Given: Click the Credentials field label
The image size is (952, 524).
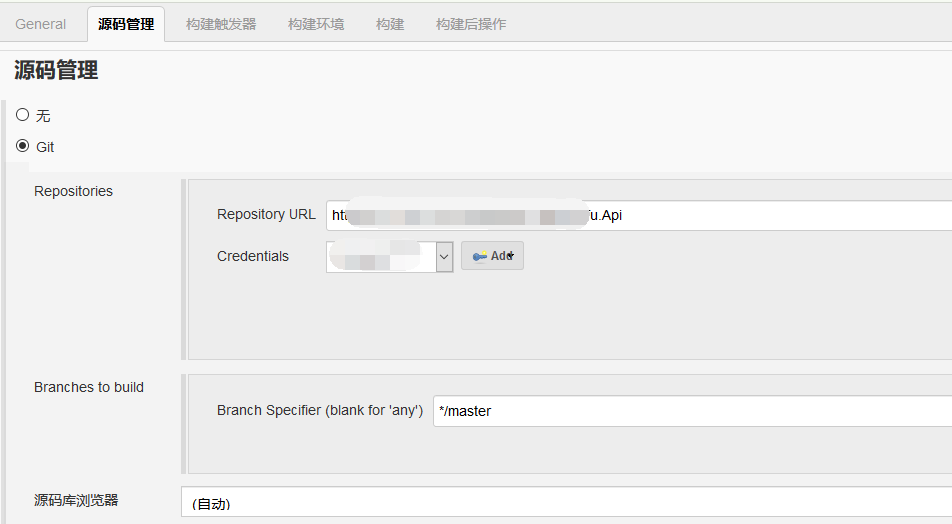Looking at the screenshot, I should [x=253, y=256].
